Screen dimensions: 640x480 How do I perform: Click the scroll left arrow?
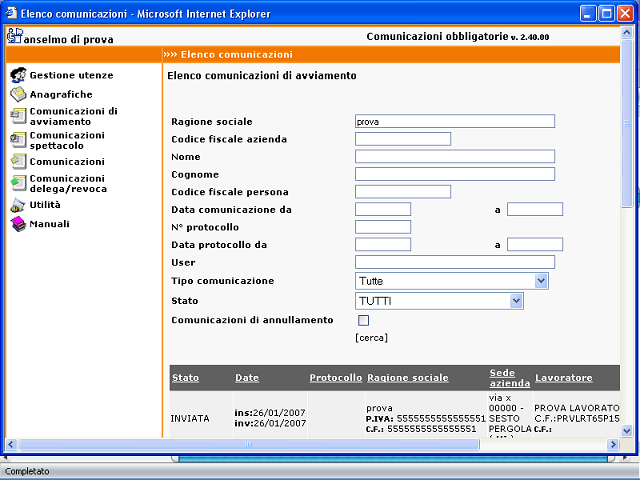(x=11, y=444)
